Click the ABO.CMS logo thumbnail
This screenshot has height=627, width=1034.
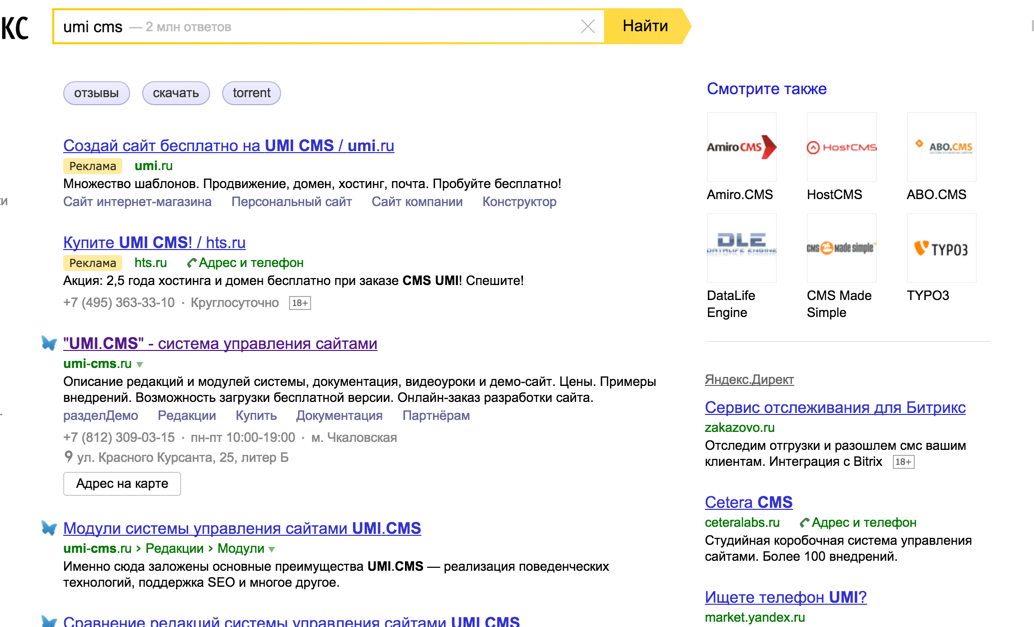(942, 147)
